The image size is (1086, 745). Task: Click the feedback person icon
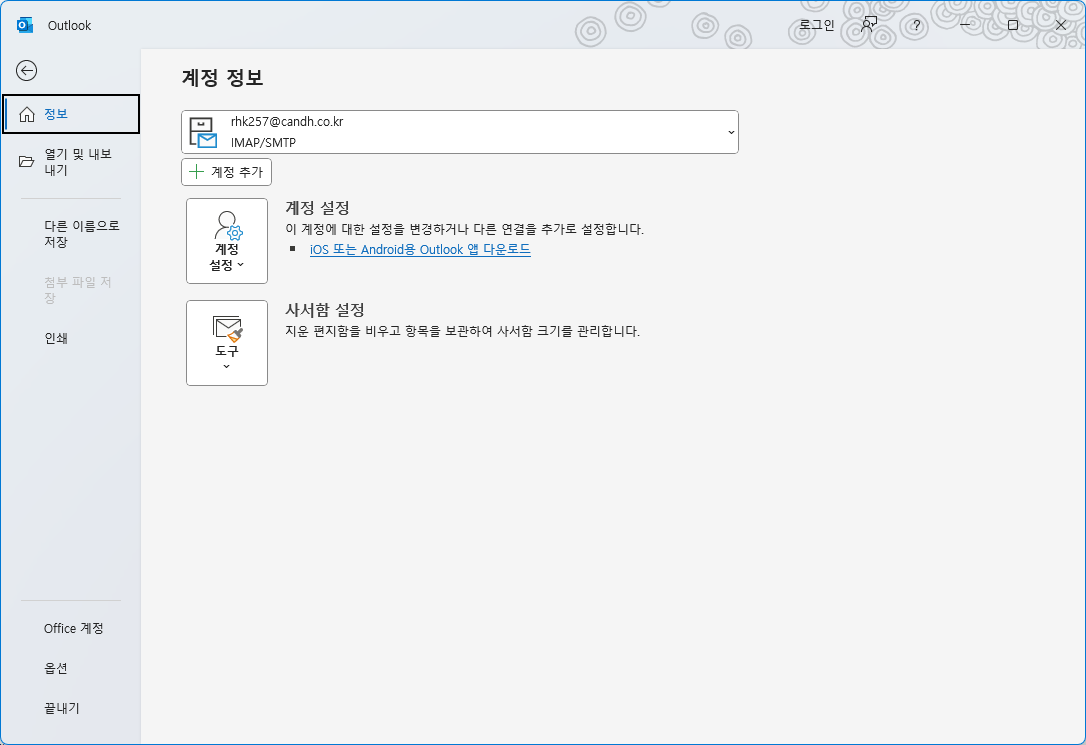coord(869,25)
